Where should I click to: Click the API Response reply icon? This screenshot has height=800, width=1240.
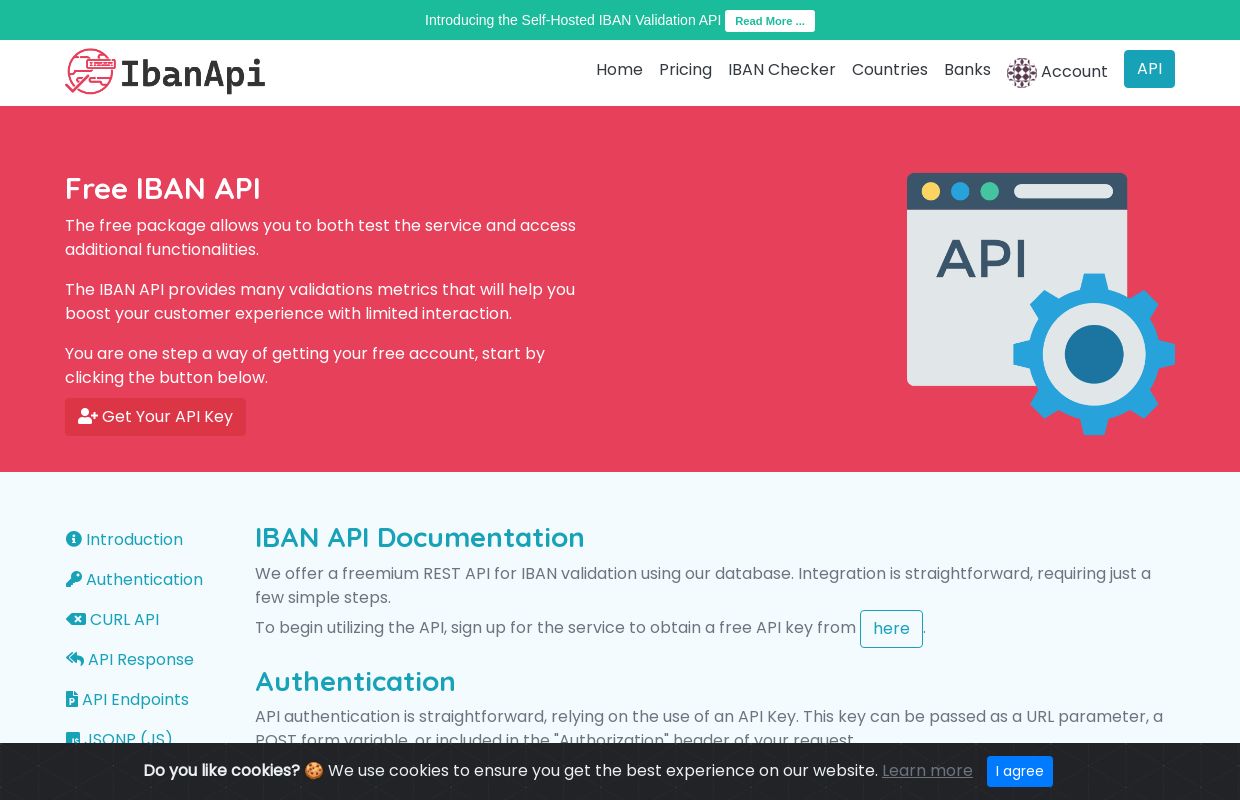[75, 659]
